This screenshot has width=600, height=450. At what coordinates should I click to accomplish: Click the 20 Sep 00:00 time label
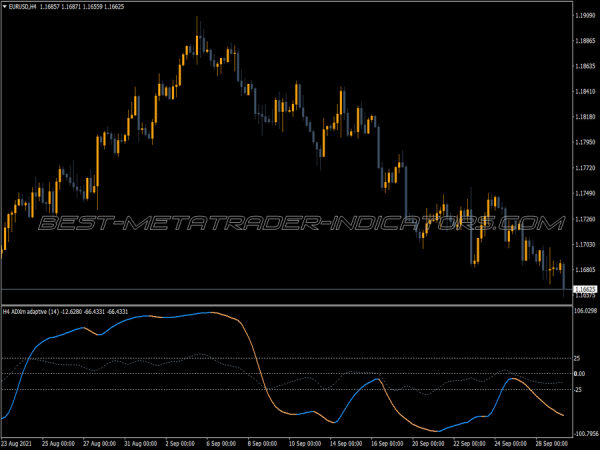click(x=428, y=444)
